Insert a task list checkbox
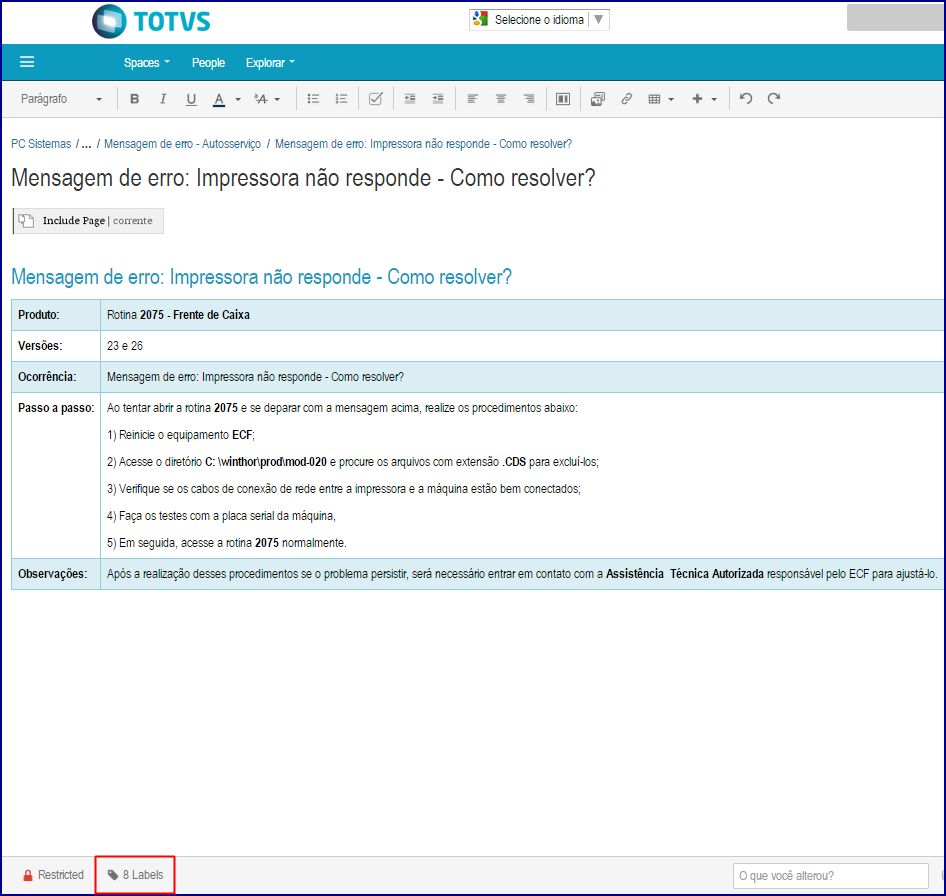This screenshot has height=896, width=946. tap(375, 99)
